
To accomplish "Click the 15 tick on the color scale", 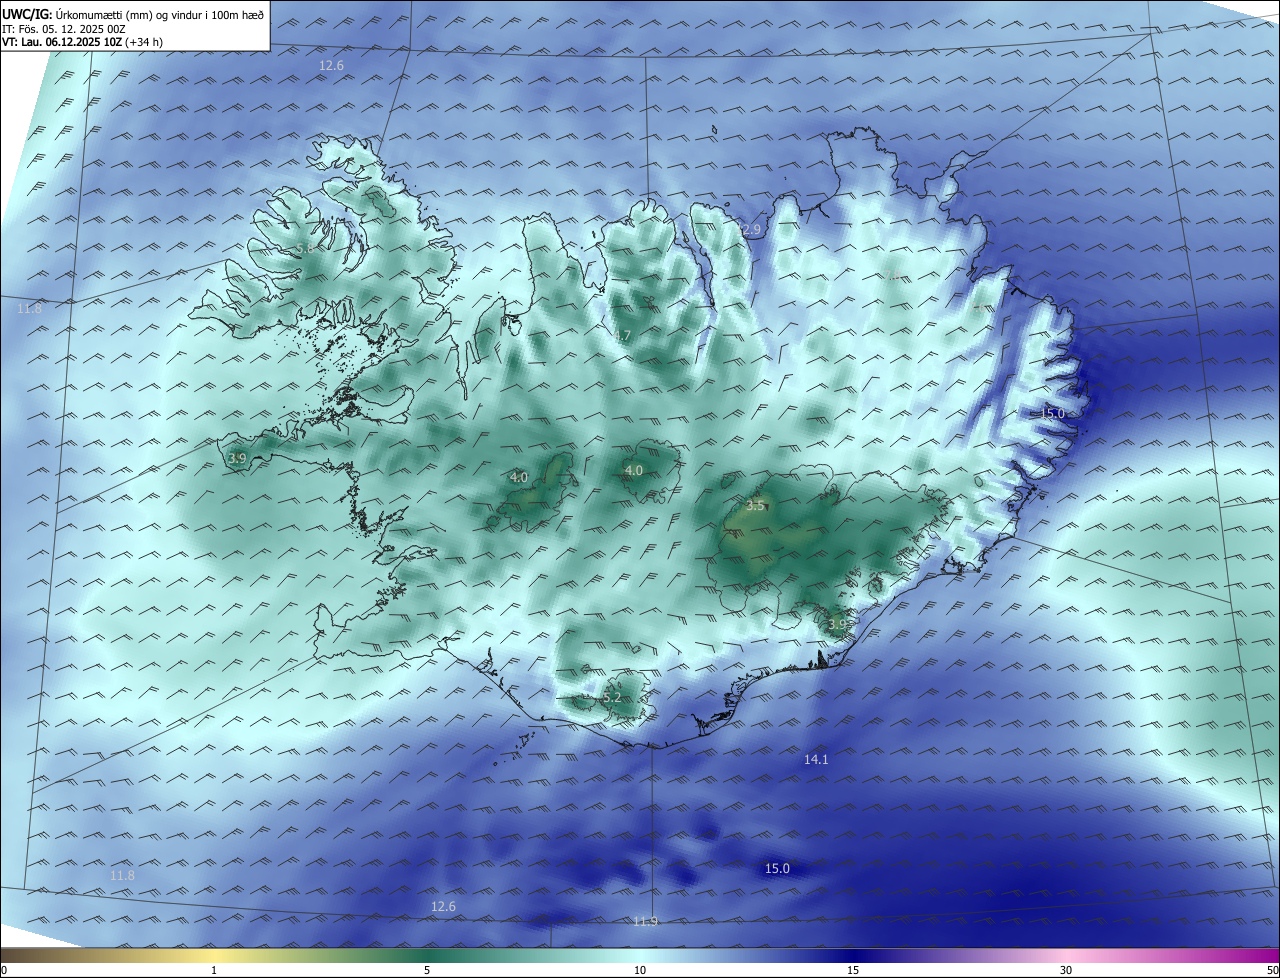I will (853, 970).
